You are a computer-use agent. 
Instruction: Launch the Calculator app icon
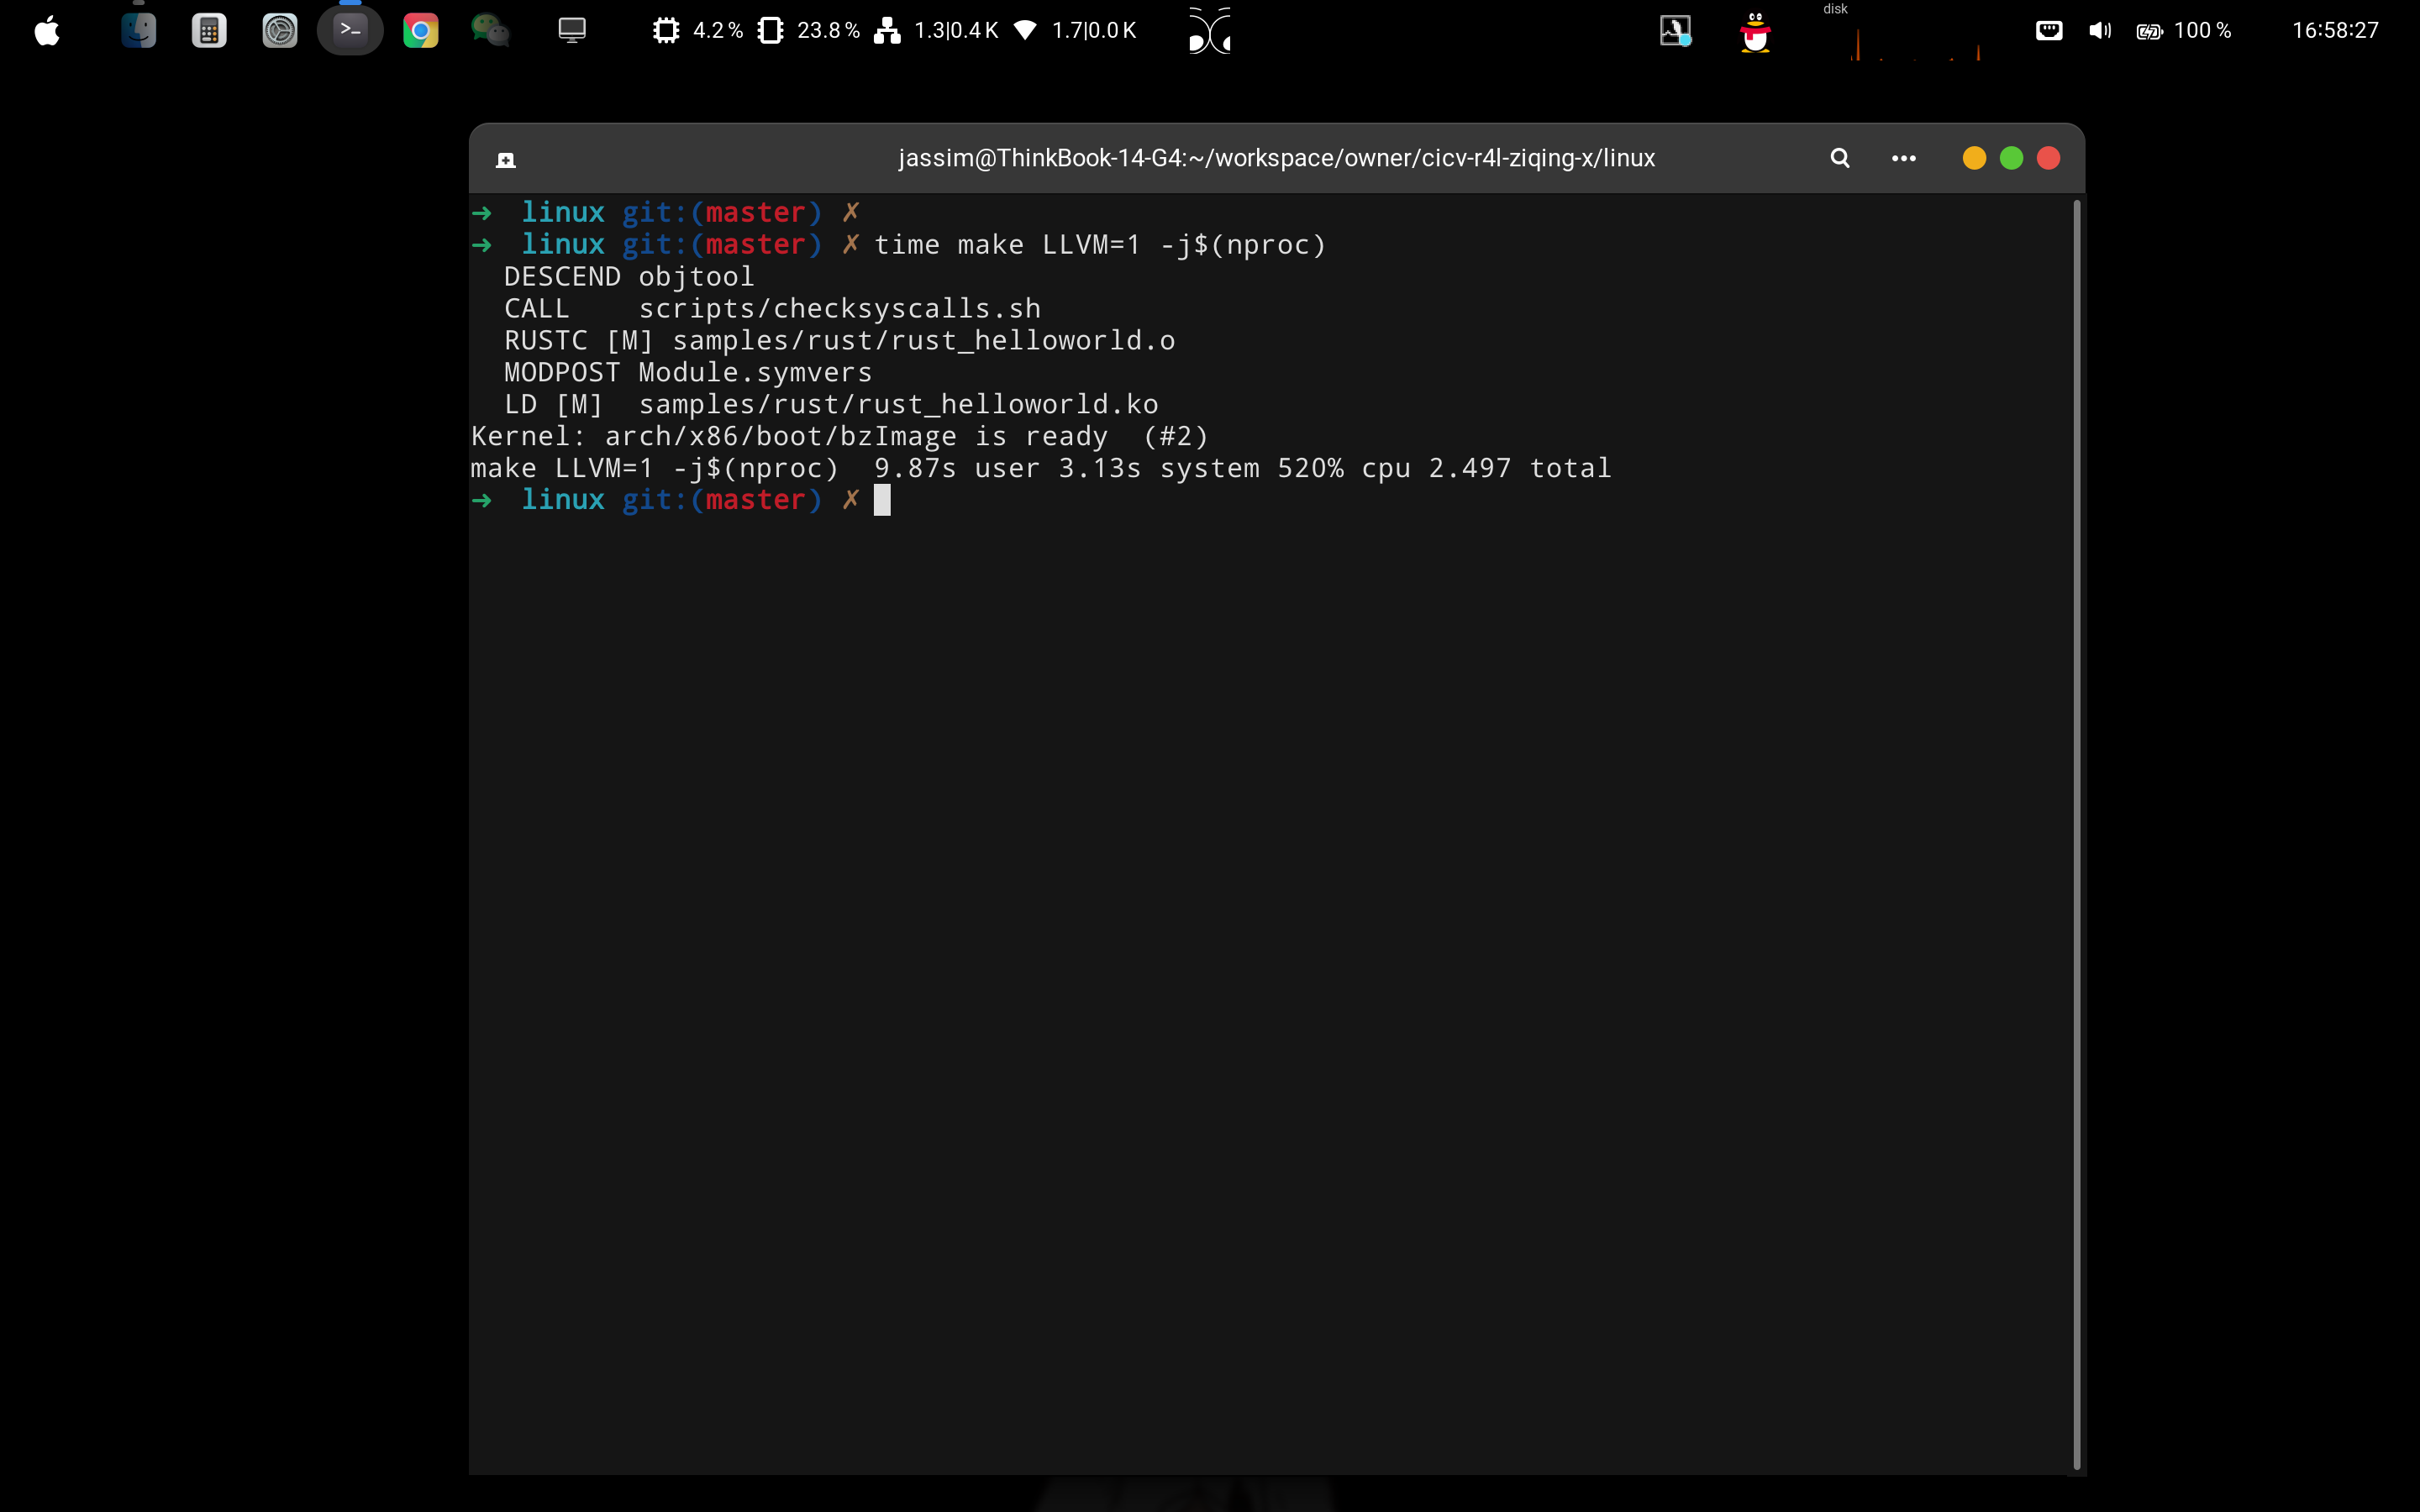[208, 31]
